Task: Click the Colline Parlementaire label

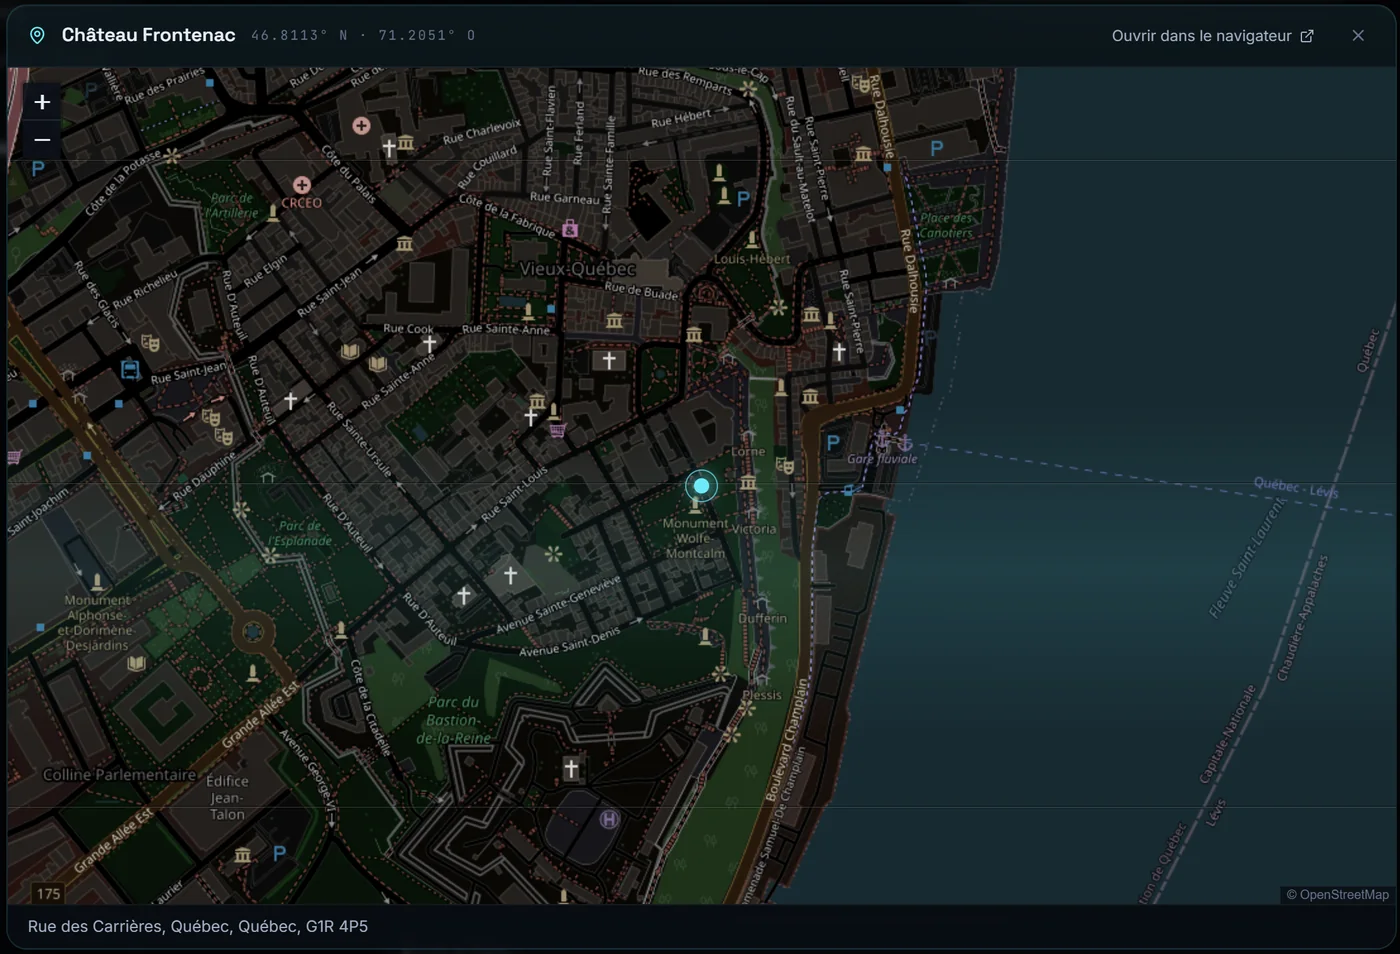Action: [x=119, y=775]
